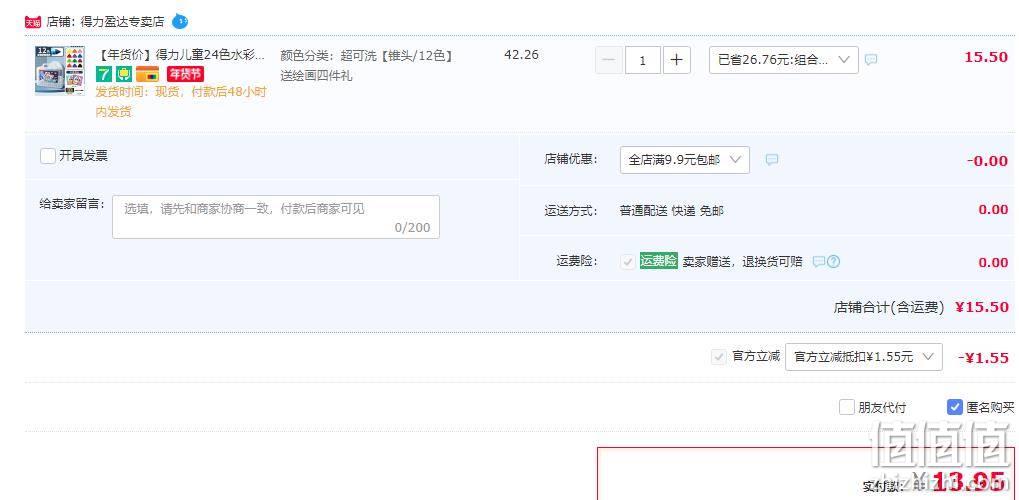Image resolution: width=1019 pixels, height=500 pixels.
Task: Click the seller message text box
Action: pyautogui.click(x=276, y=217)
